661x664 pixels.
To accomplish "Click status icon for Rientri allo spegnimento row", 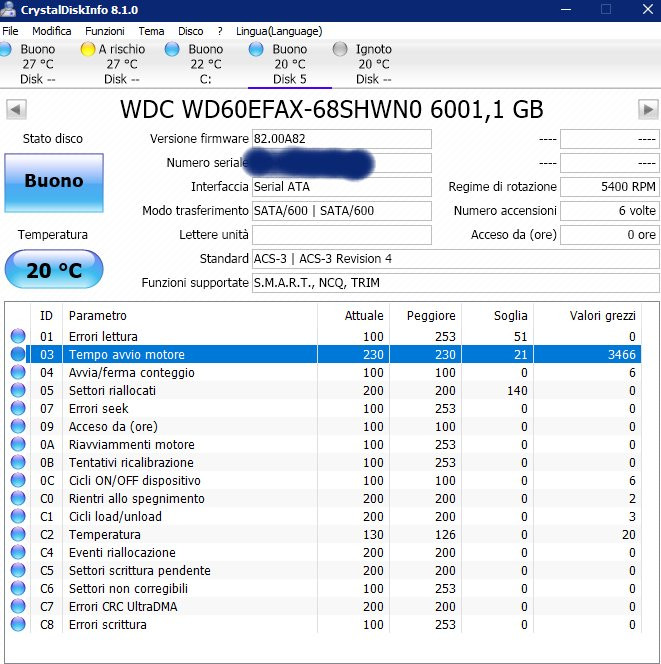I will tap(18, 498).
